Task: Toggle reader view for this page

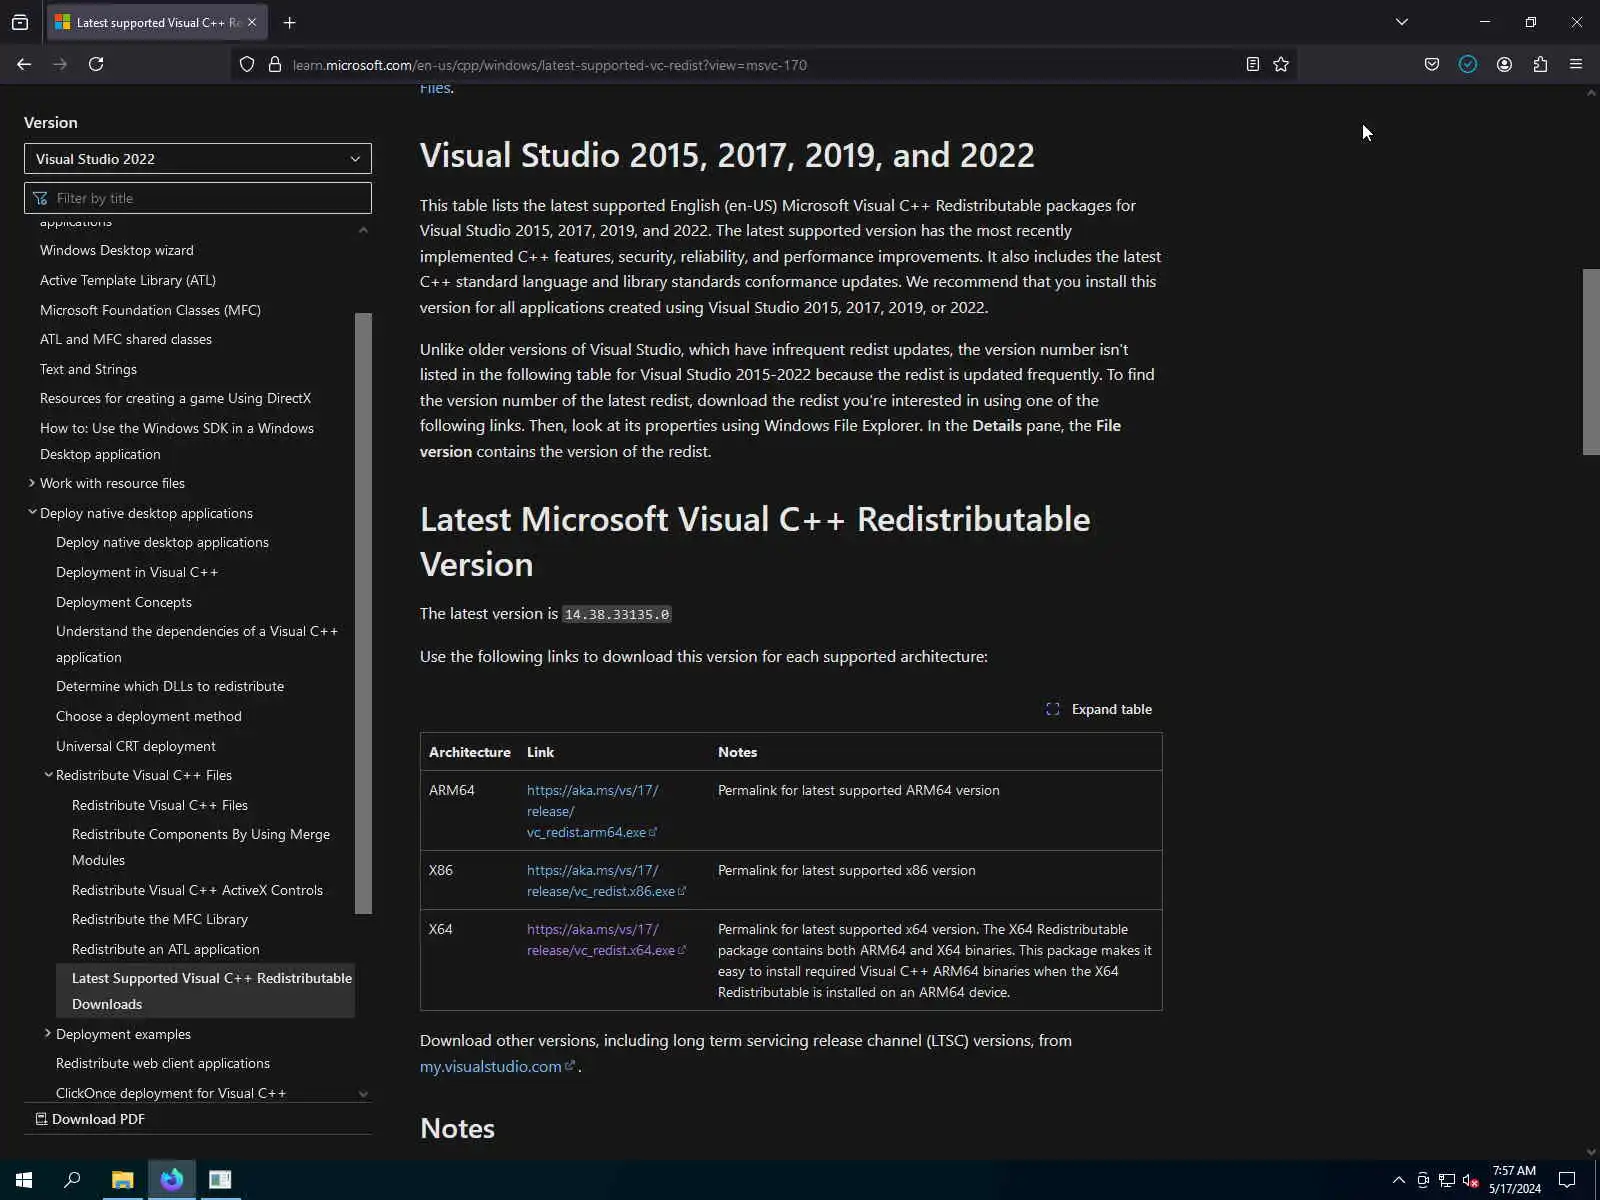Action: point(1252,64)
